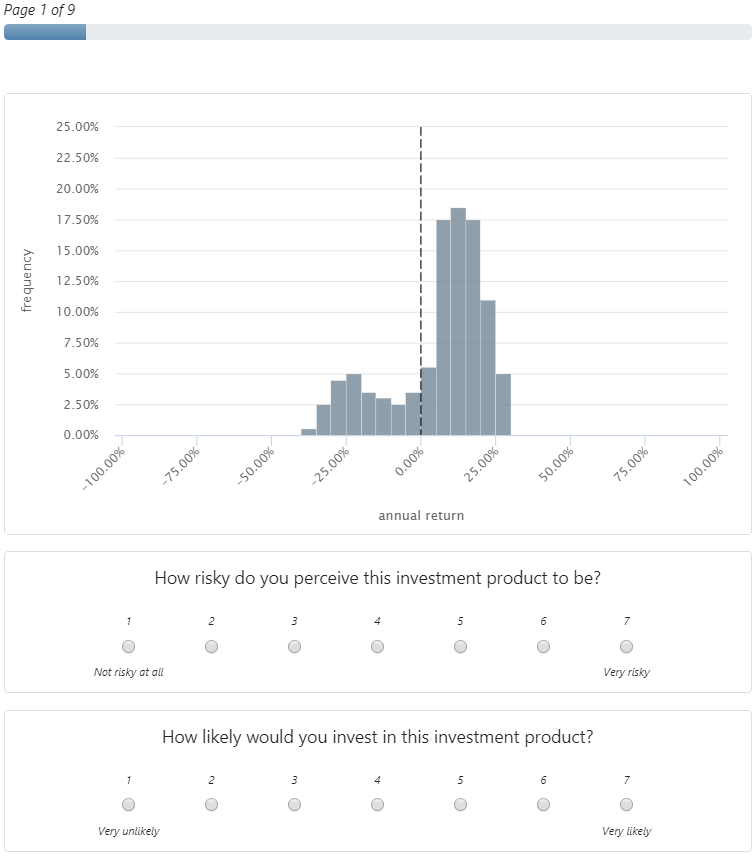
Task: Rate the product 7, Very risky
Action: point(626,647)
